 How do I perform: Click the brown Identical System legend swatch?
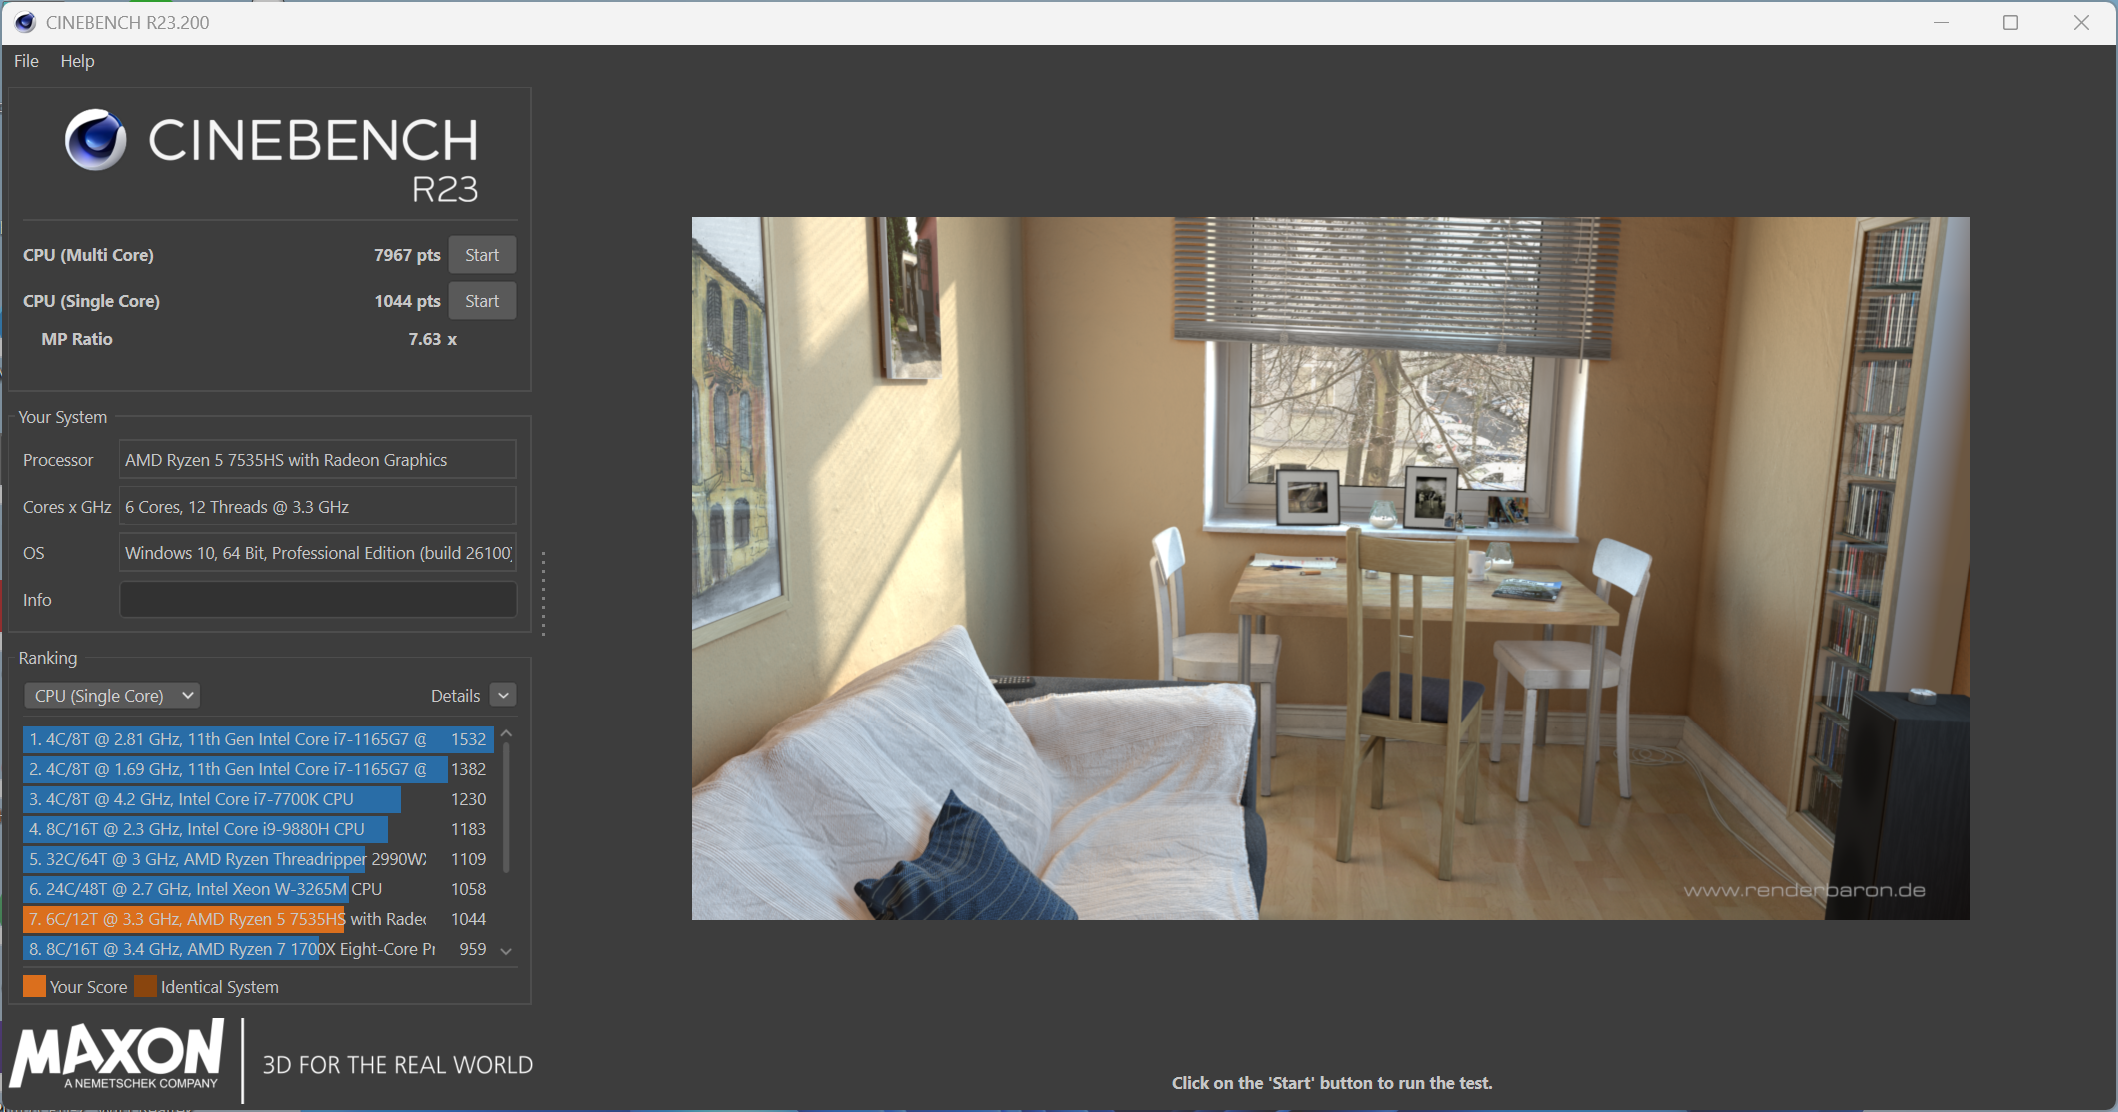tap(145, 987)
